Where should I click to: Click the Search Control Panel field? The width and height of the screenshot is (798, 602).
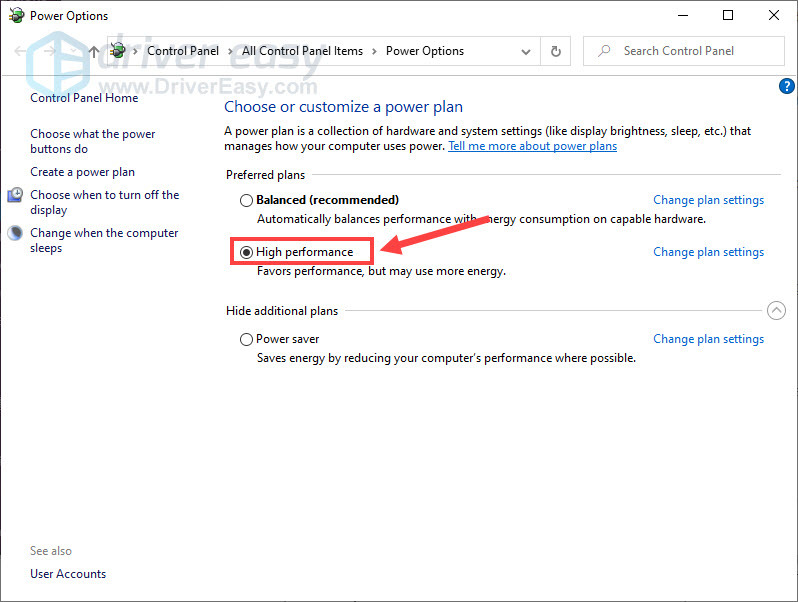pyautogui.click(x=690, y=51)
